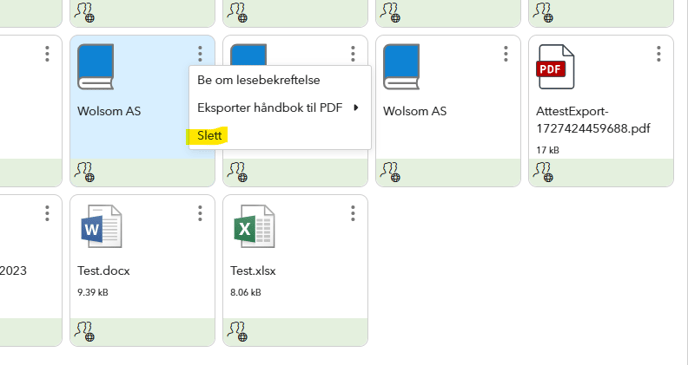Open three-dot menu on partially visible 2023 card
Image resolution: width=688 pixels, height=365 pixels.
point(47,213)
